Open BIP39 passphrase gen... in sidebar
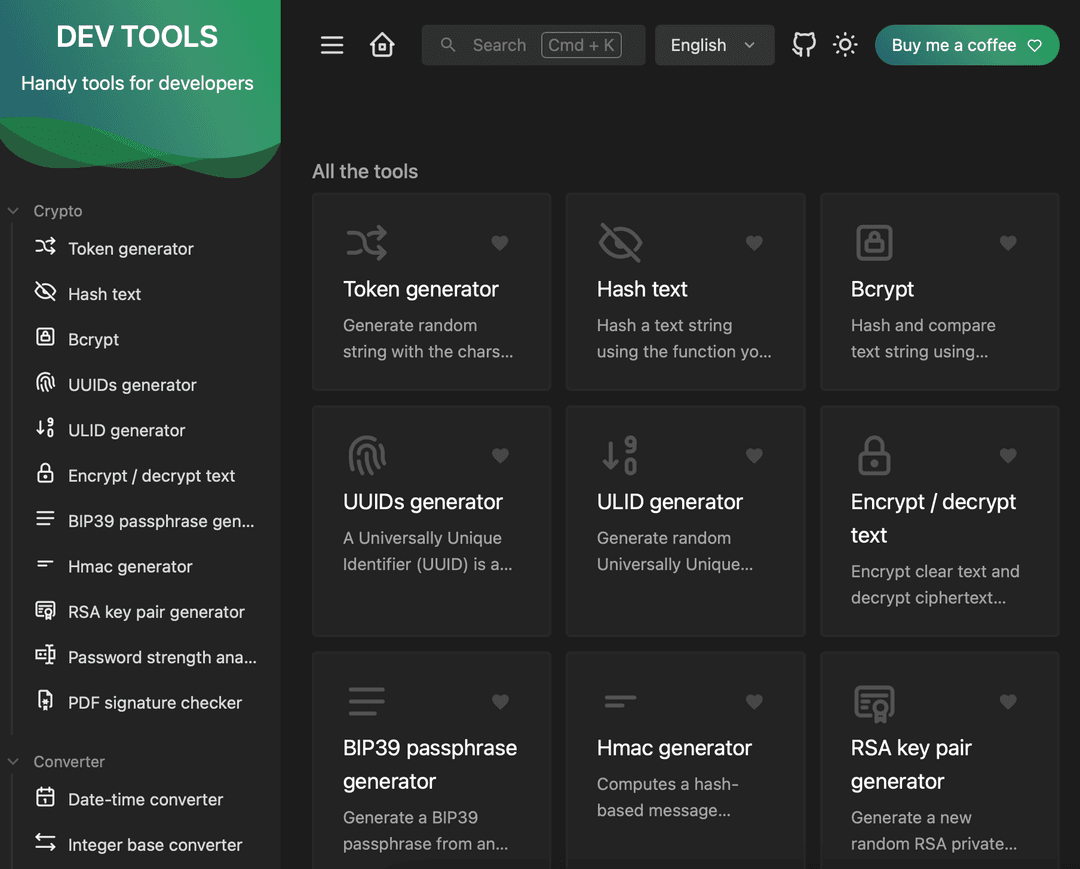The height and width of the screenshot is (869, 1080). [160, 521]
